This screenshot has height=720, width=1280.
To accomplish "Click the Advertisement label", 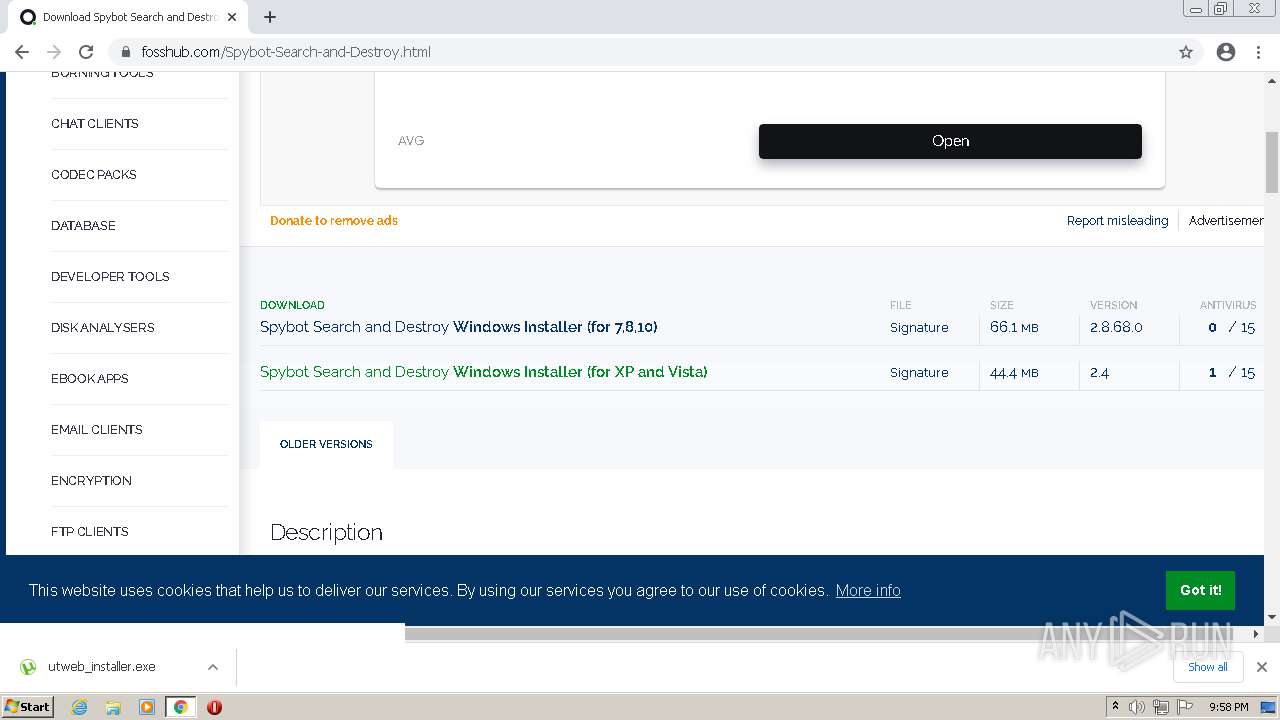I will pos(1226,221).
